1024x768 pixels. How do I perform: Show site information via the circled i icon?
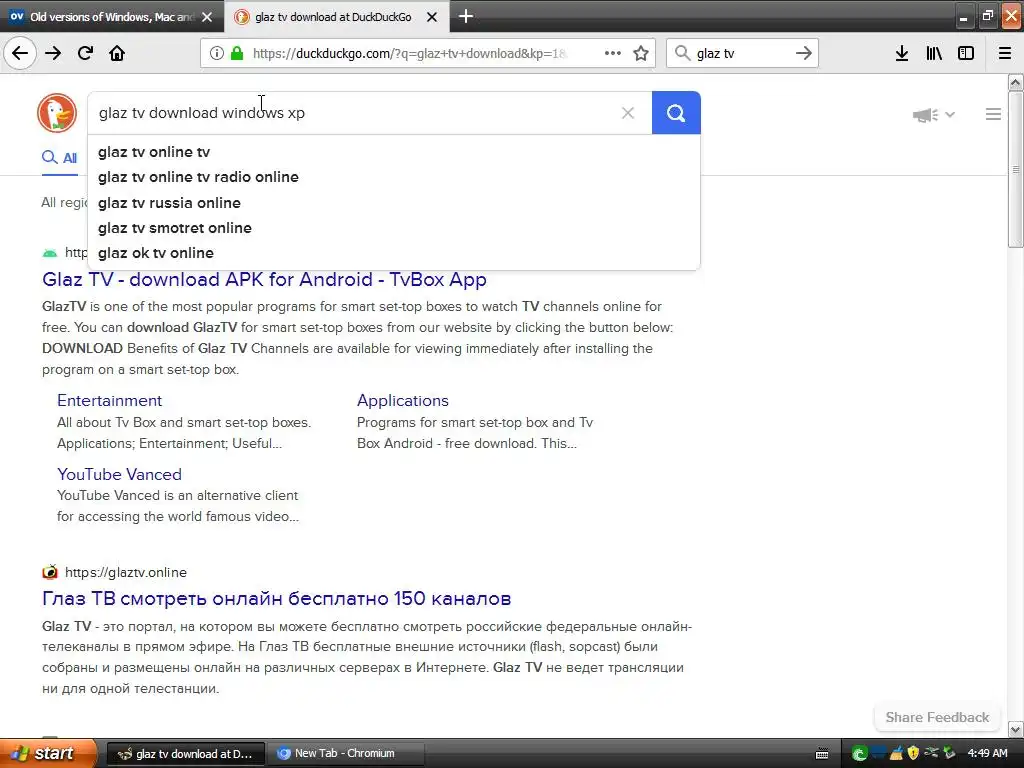216,53
